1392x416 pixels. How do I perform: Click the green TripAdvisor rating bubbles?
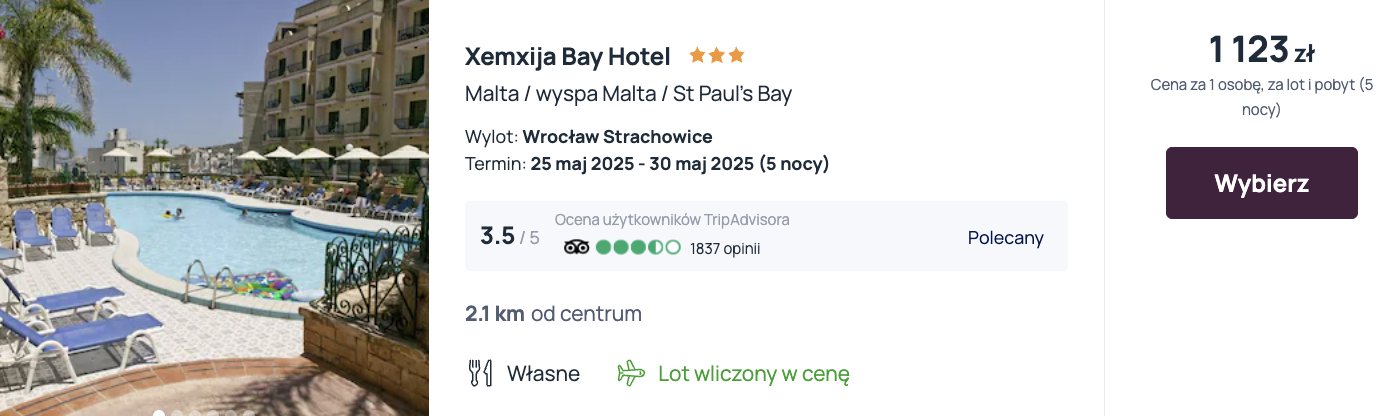638,247
